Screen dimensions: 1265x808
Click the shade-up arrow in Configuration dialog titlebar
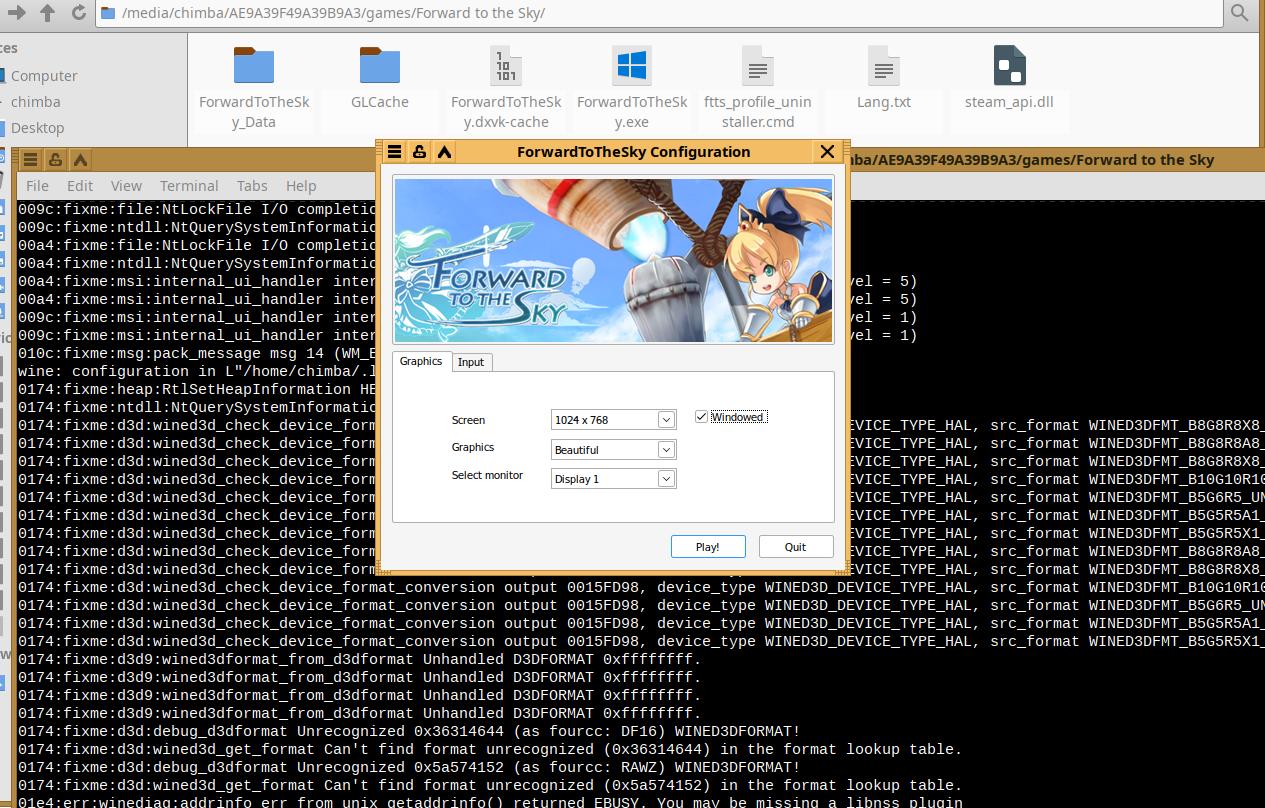coord(444,152)
